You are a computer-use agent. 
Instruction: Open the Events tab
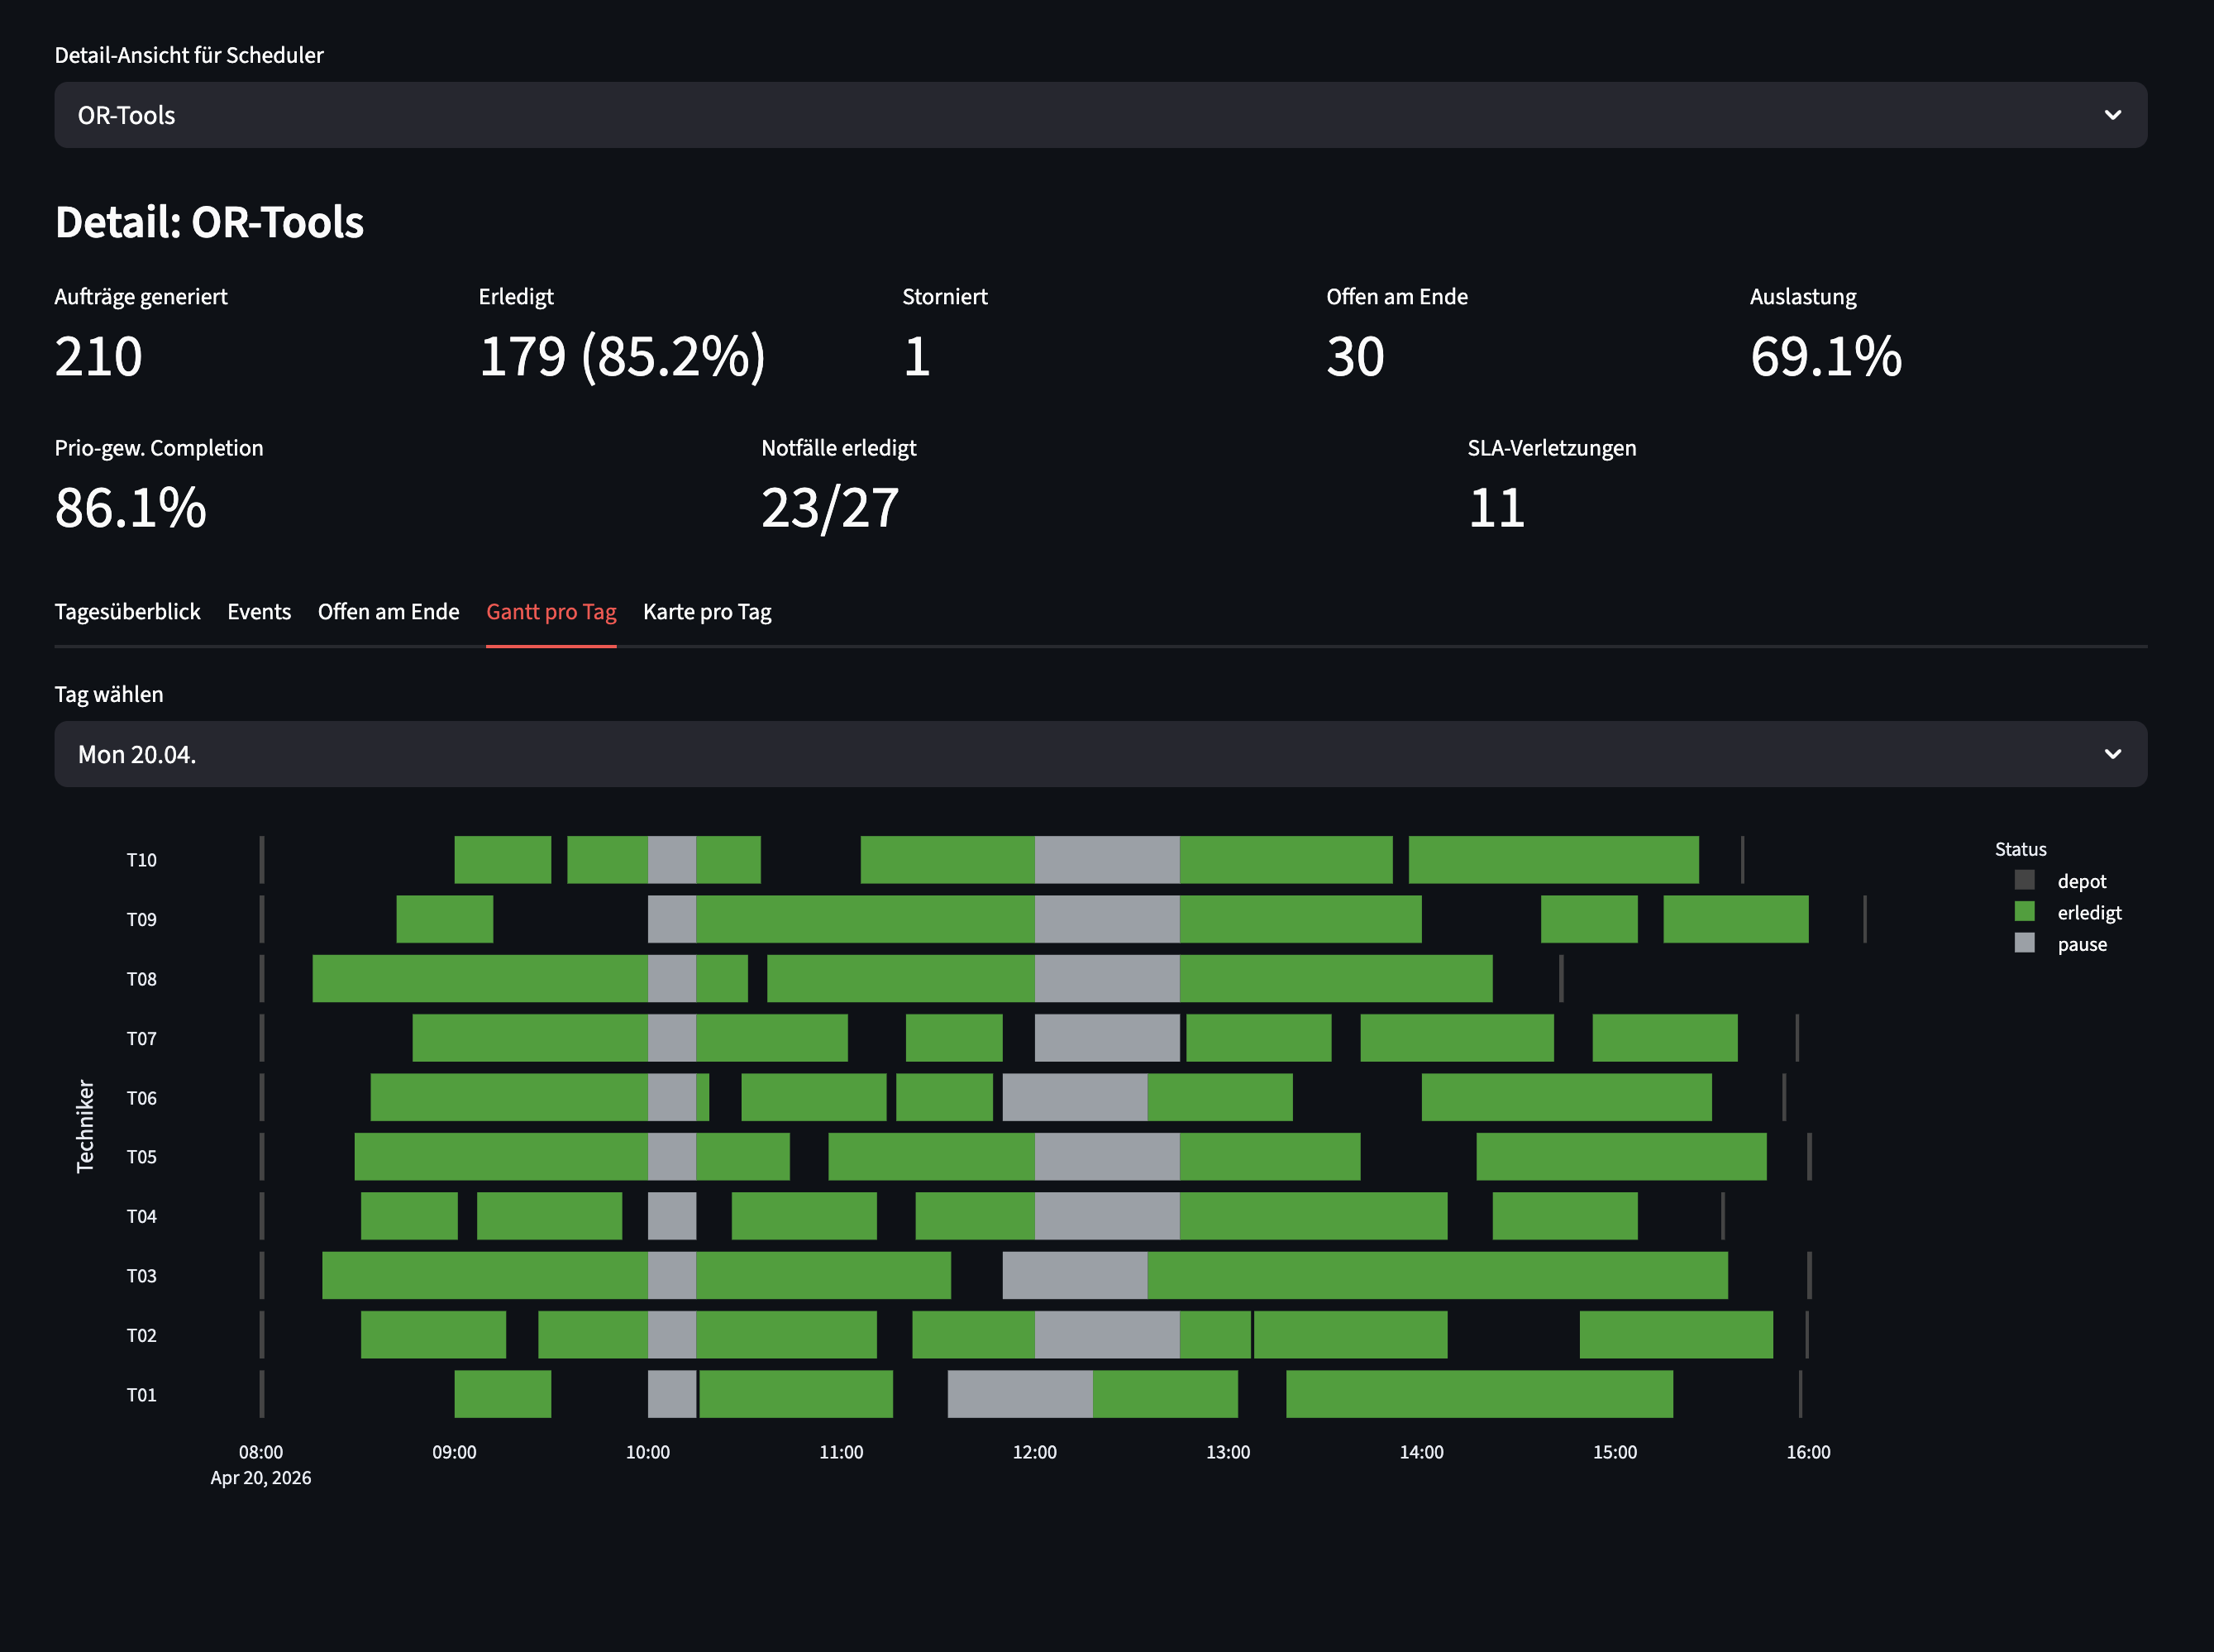(x=259, y=612)
